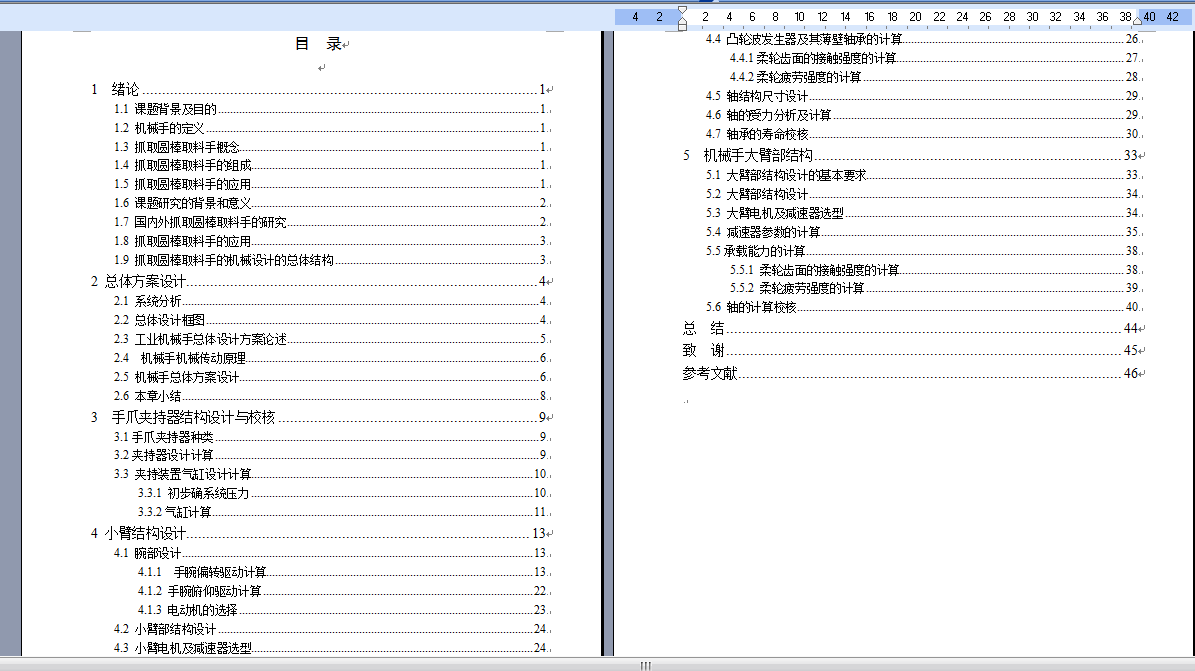
Task: Click entry 5.3 大臂电机及减速器选型
Action: [923, 214]
